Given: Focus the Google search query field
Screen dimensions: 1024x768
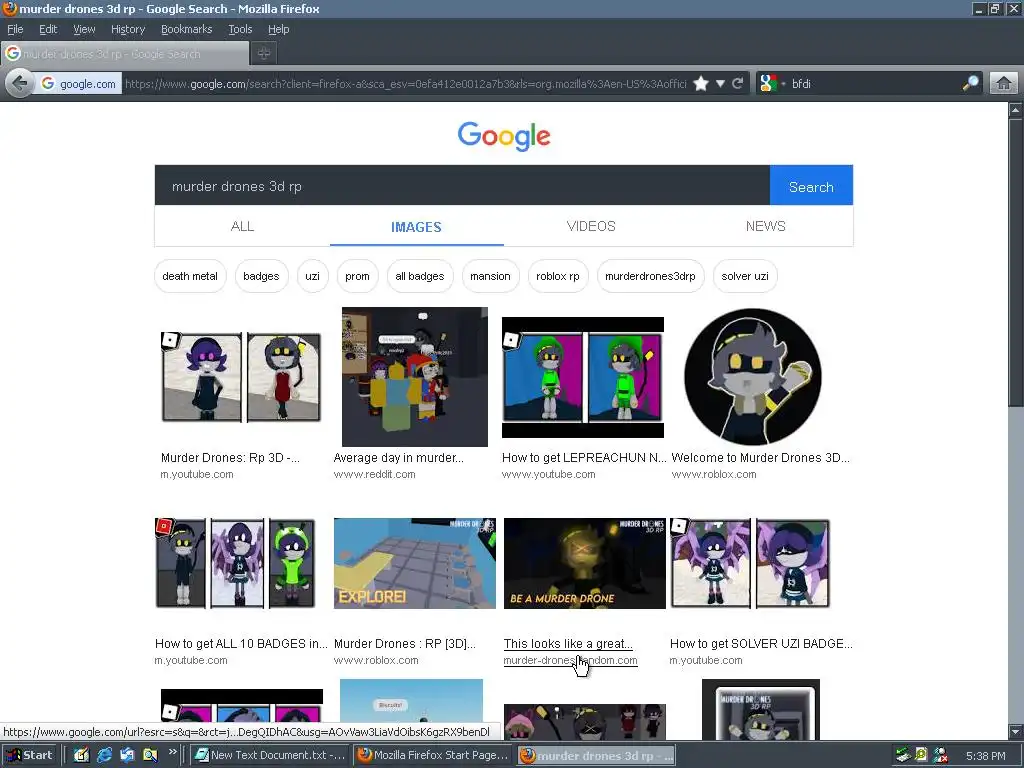Looking at the screenshot, I should (x=462, y=186).
